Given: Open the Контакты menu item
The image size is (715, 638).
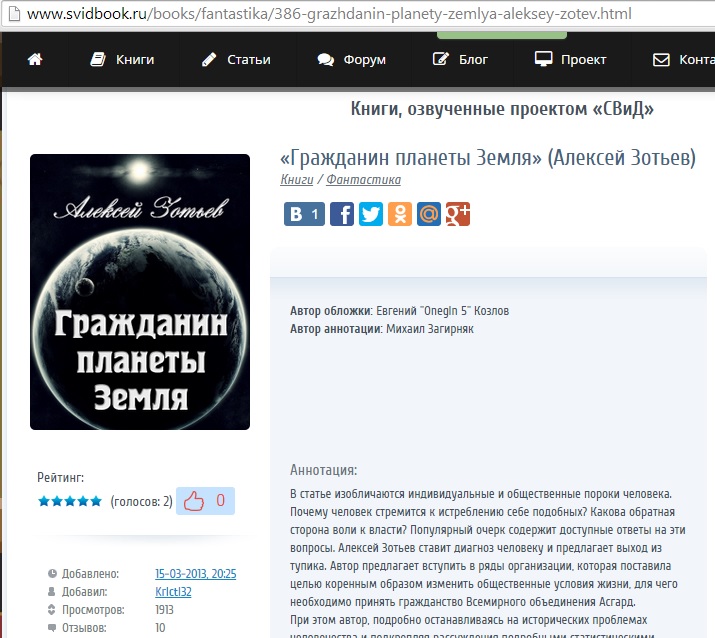Looking at the screenshot, I should point(684,59).
